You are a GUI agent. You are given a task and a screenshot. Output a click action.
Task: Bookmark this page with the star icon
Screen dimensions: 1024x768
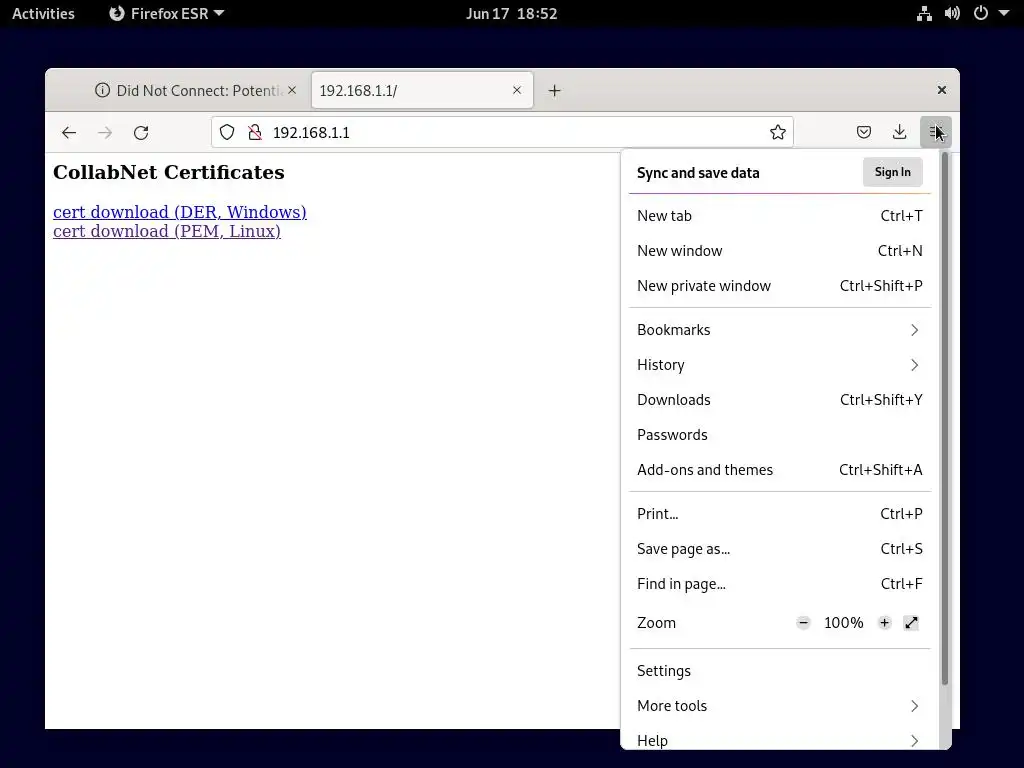pos(777,133)
